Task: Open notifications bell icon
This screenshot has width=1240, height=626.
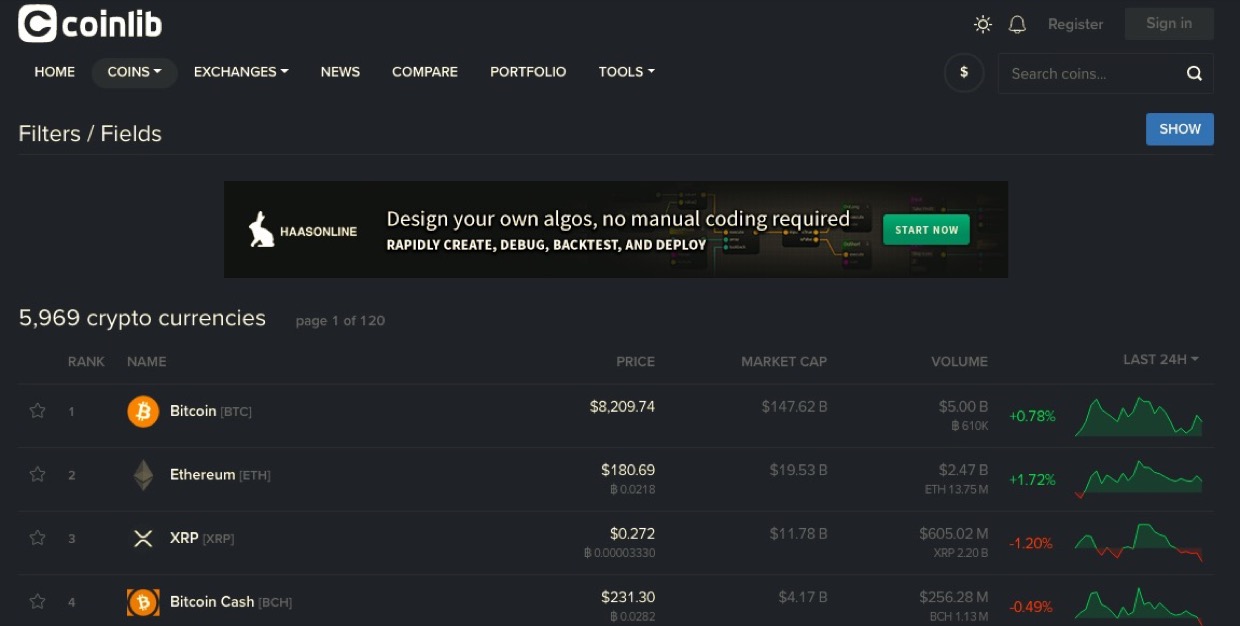Action: pyautogui.click(x=1017, y=24)
